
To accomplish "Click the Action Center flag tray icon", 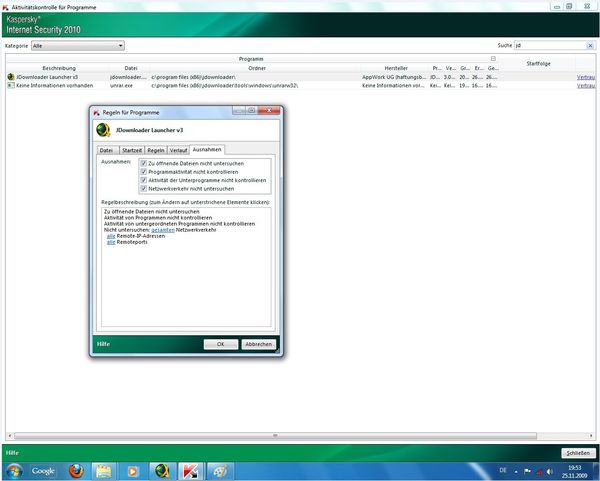I will (x=527, y=471).
